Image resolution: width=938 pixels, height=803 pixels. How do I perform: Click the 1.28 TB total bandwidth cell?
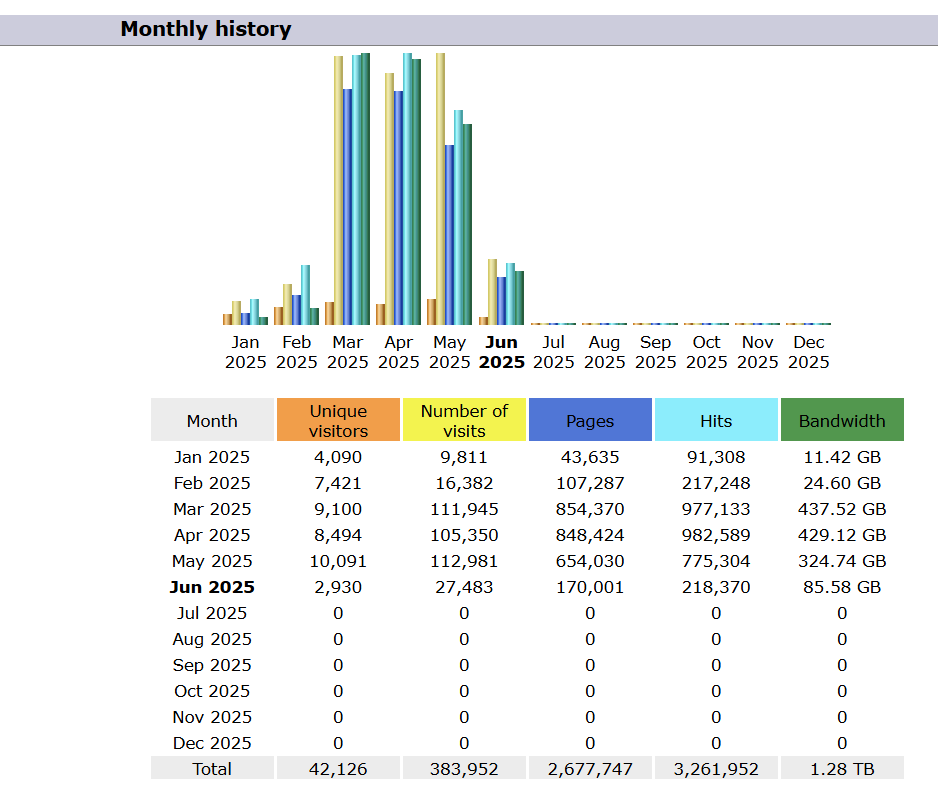[x=842, y=769]
